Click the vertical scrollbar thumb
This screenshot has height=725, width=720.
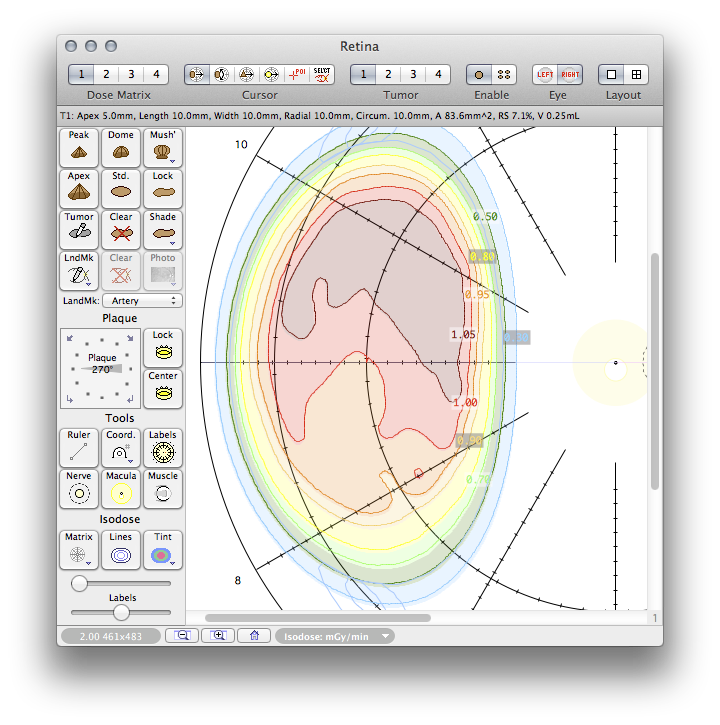tap(654, 371)
